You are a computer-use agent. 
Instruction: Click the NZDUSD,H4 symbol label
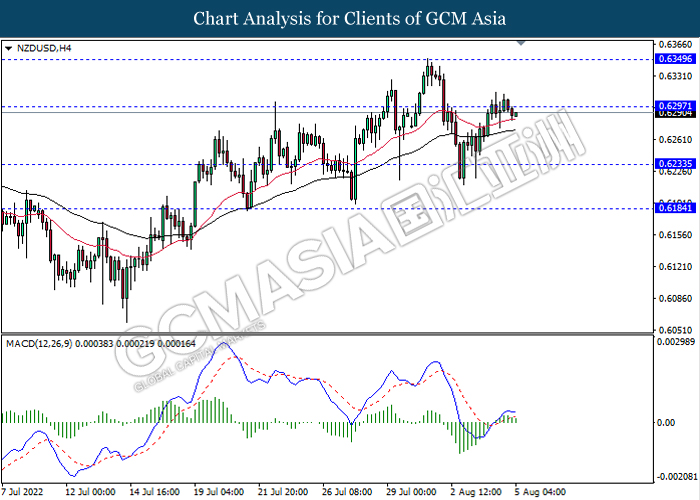[44, 48]
